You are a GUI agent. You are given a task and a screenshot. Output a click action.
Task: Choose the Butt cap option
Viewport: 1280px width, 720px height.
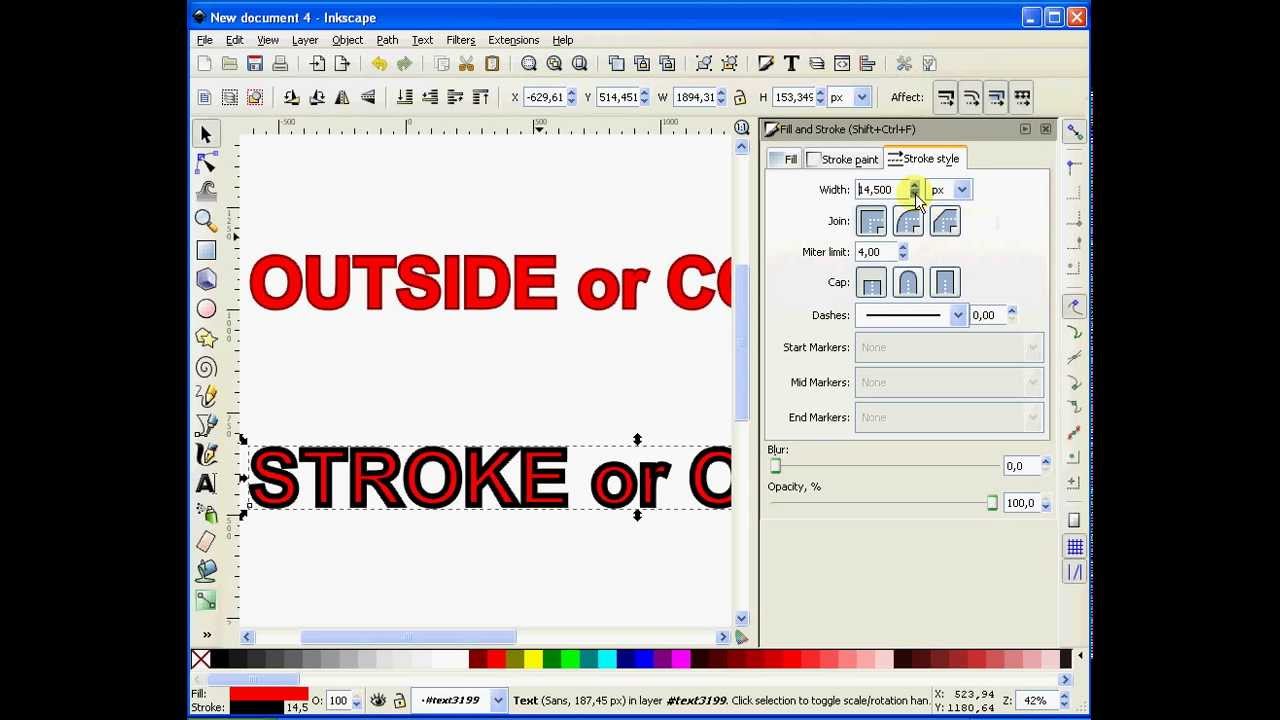click(872, 283)
